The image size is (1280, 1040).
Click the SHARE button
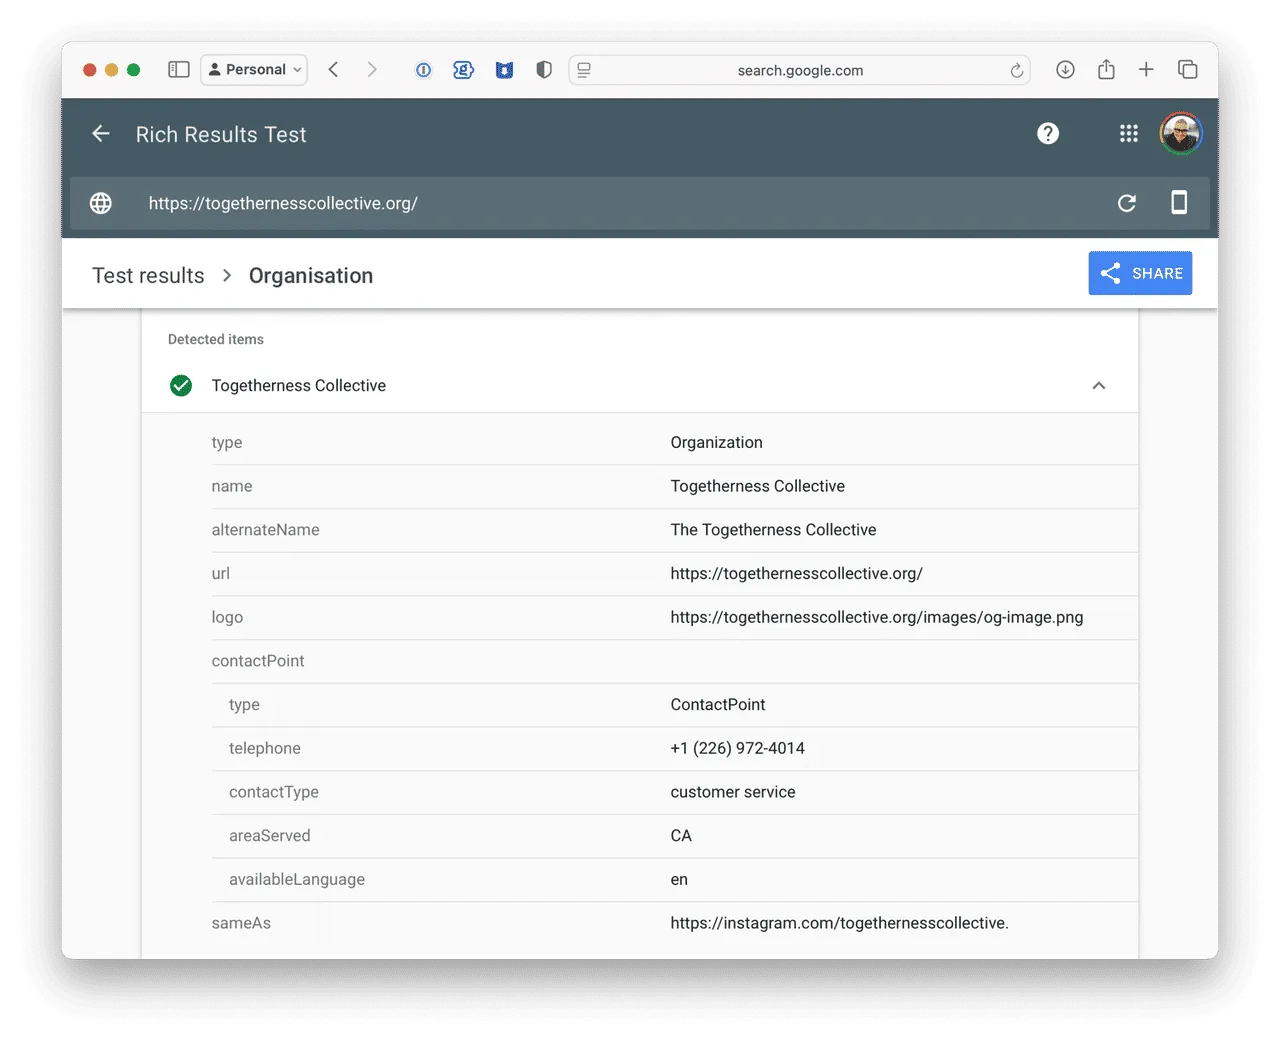point(1140,273)
